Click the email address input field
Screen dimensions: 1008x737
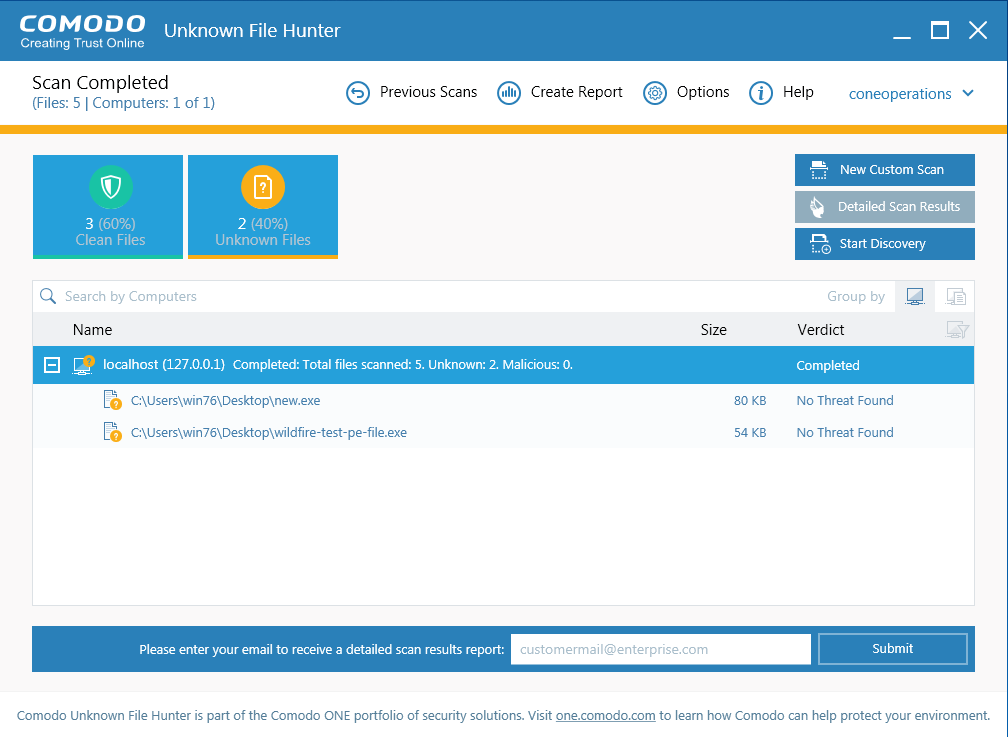point(661,649)
